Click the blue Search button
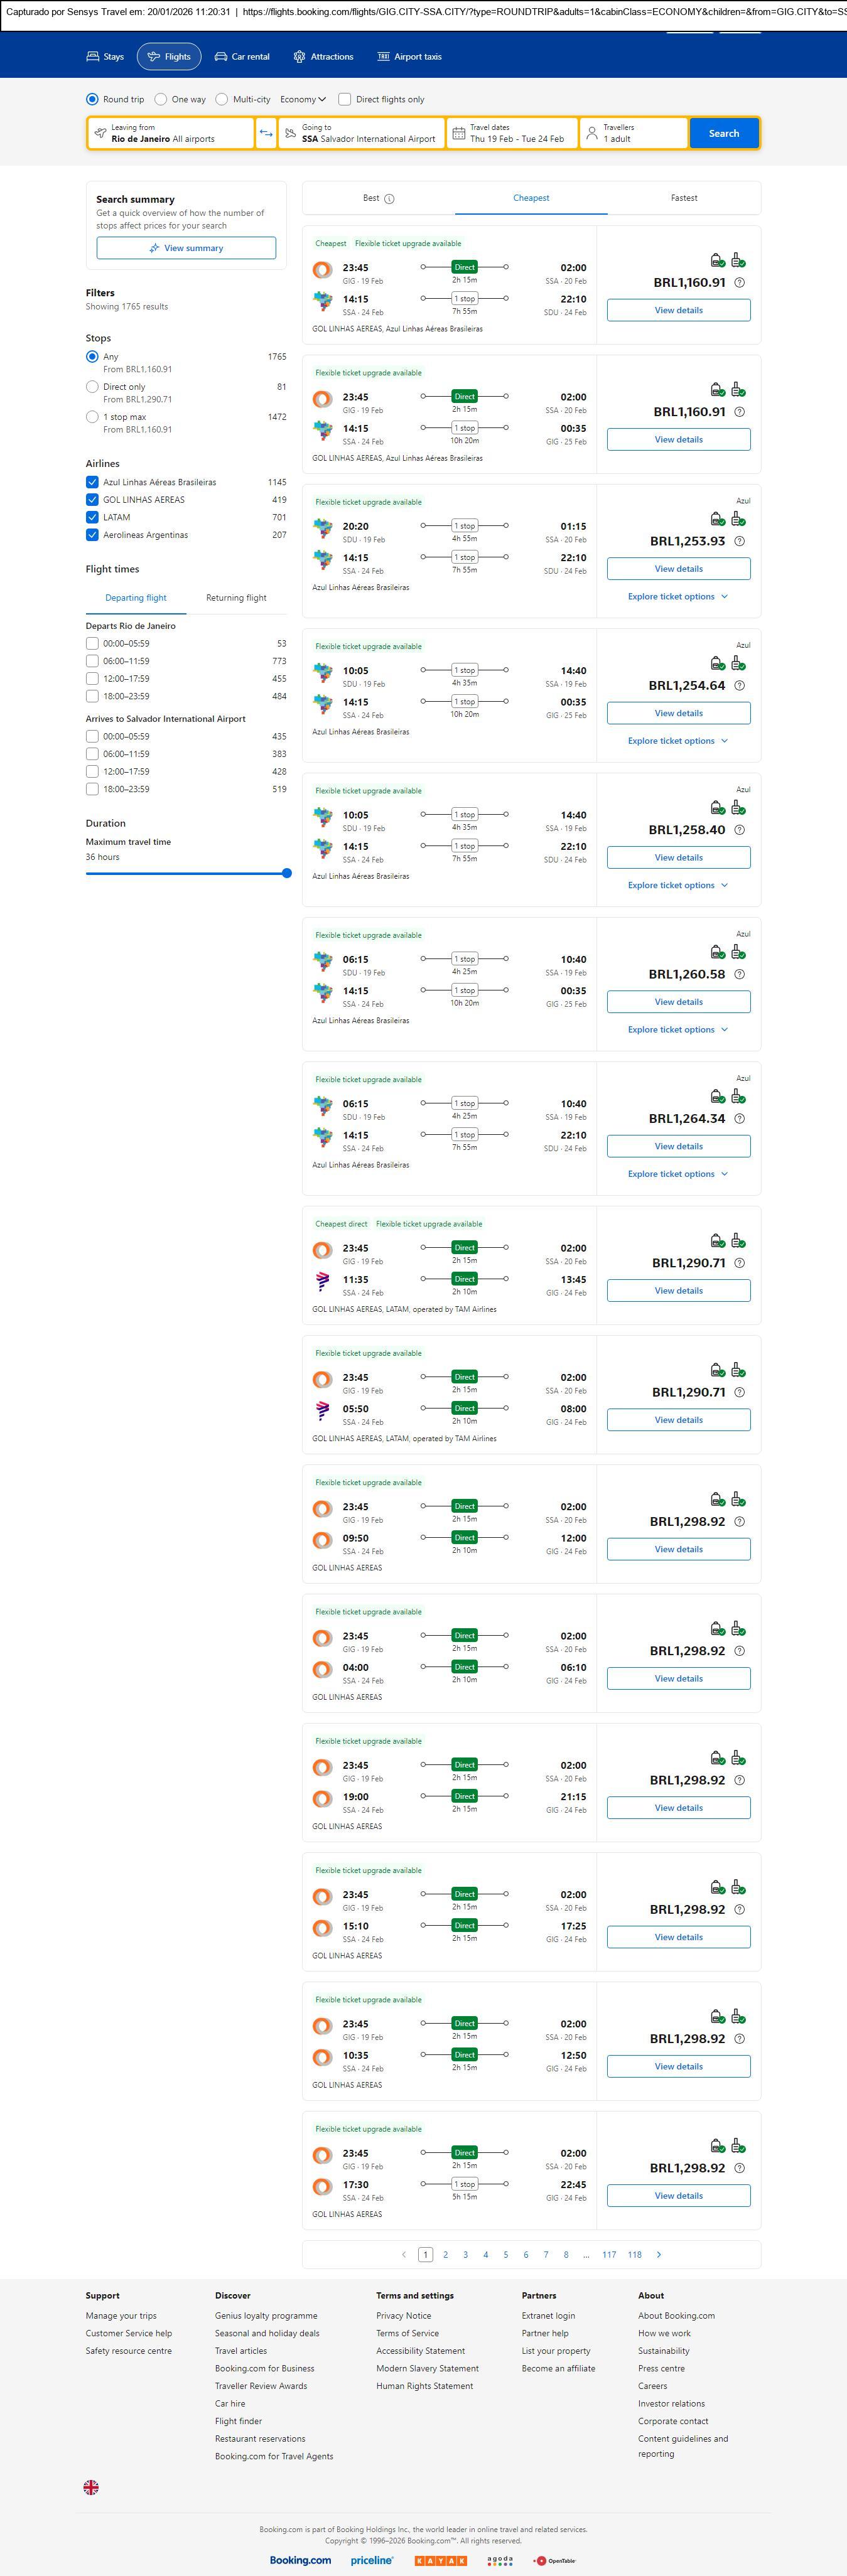 (723, 133)
